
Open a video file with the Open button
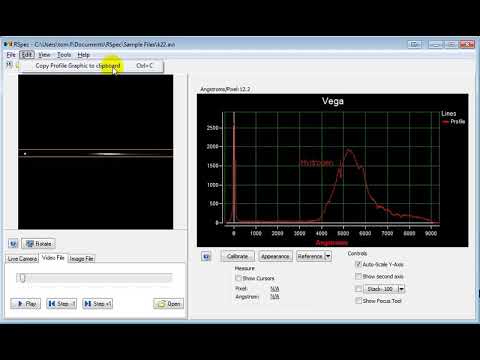(169, 304)
